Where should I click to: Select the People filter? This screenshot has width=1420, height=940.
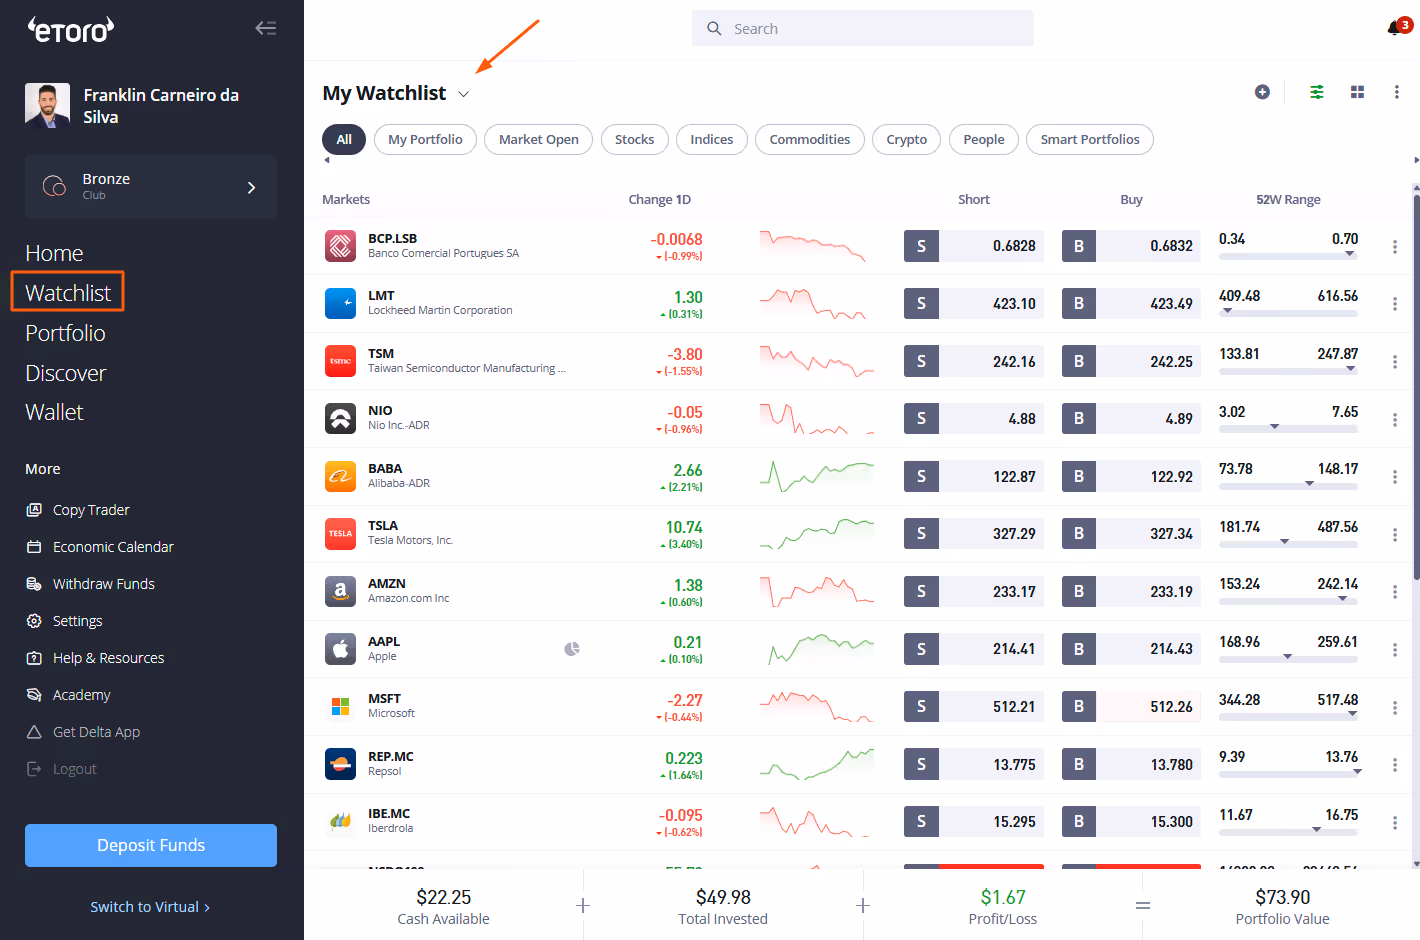(x=984, y=139)
